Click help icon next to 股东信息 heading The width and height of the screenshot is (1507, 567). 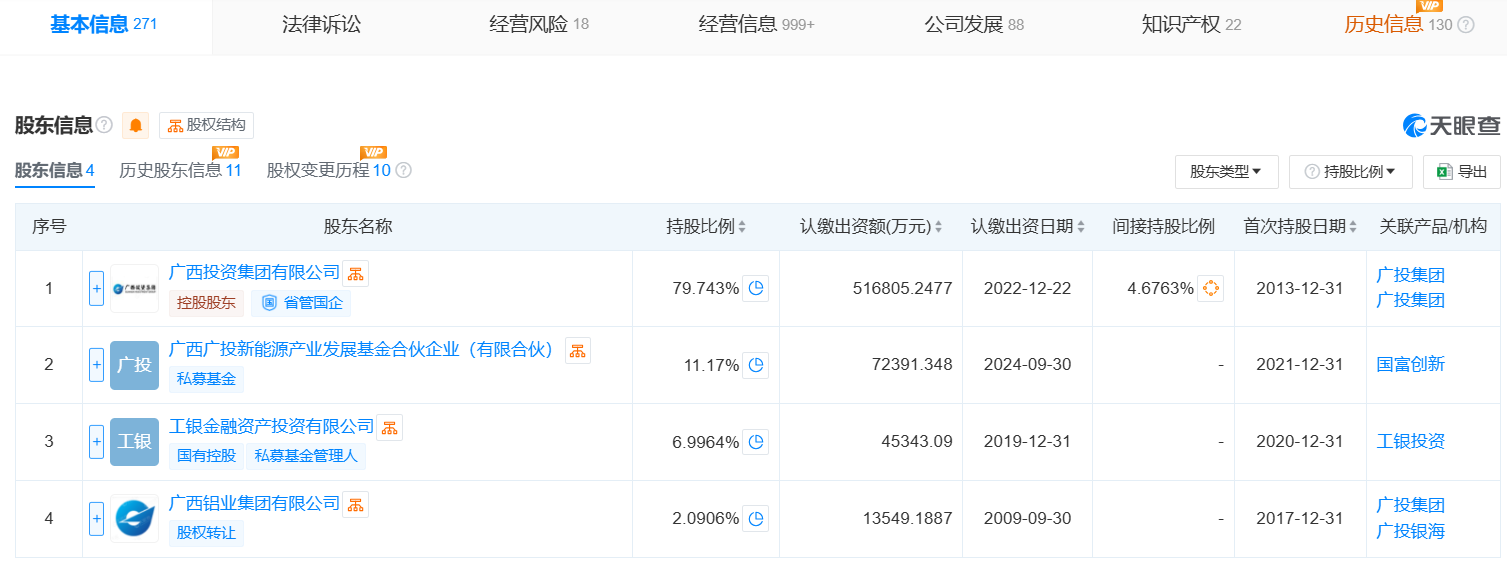104,125
